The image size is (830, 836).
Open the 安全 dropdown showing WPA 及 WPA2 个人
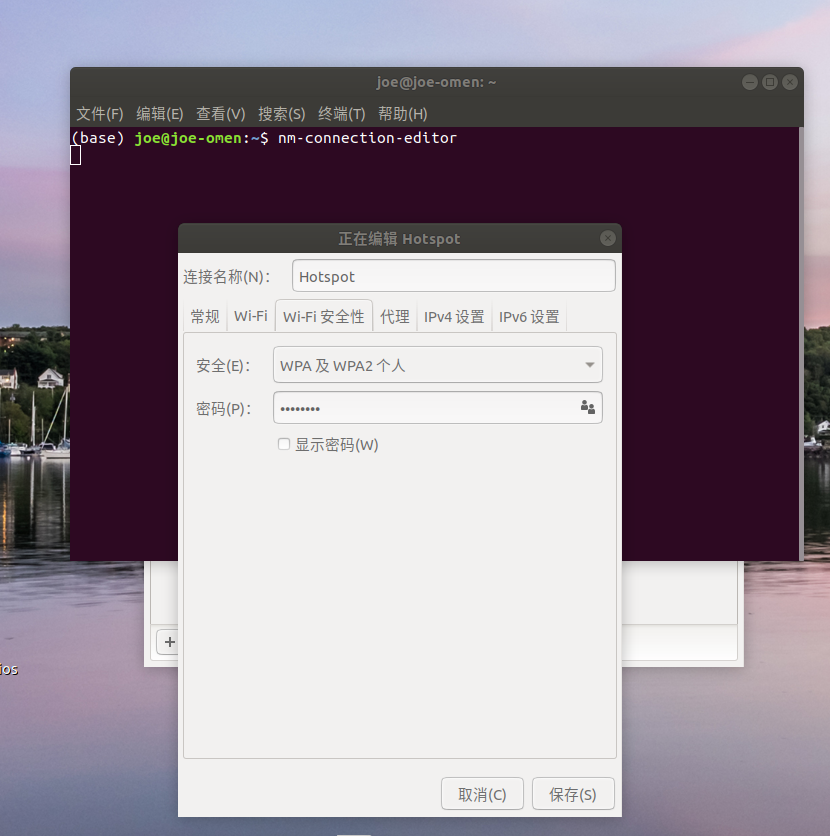coord(437,365)
